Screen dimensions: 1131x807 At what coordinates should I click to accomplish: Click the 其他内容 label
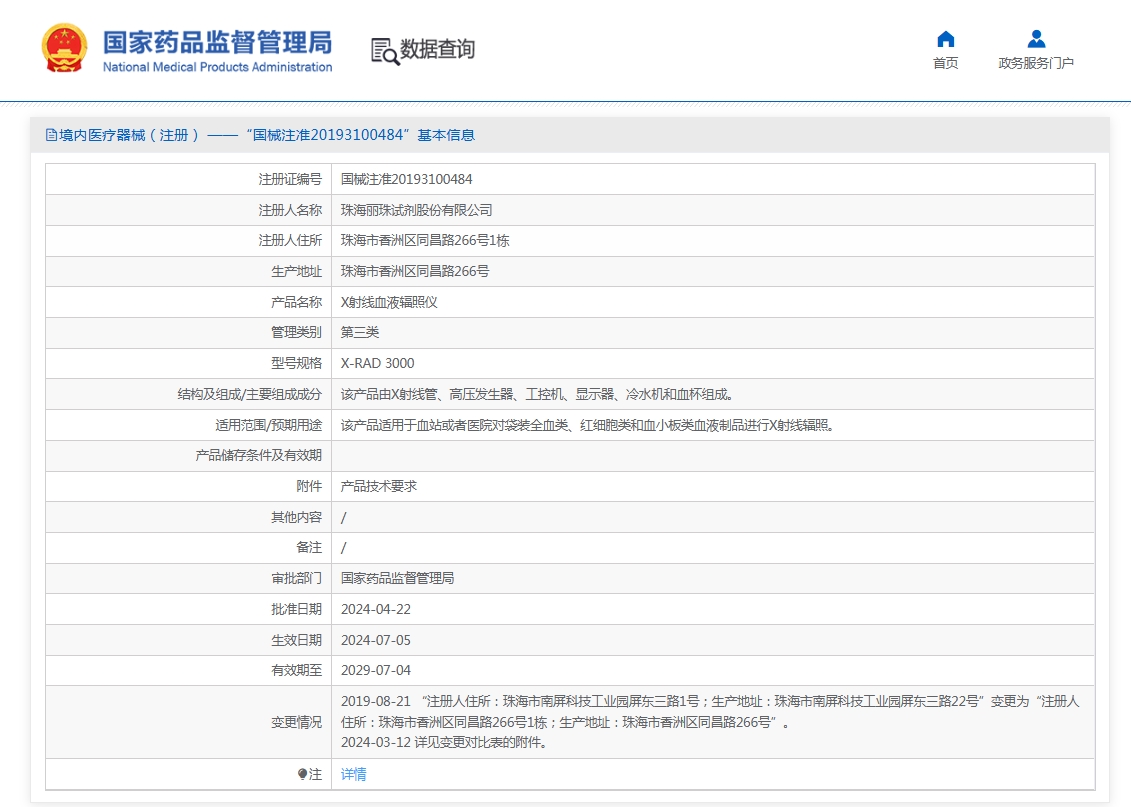[x=296, y=518]
